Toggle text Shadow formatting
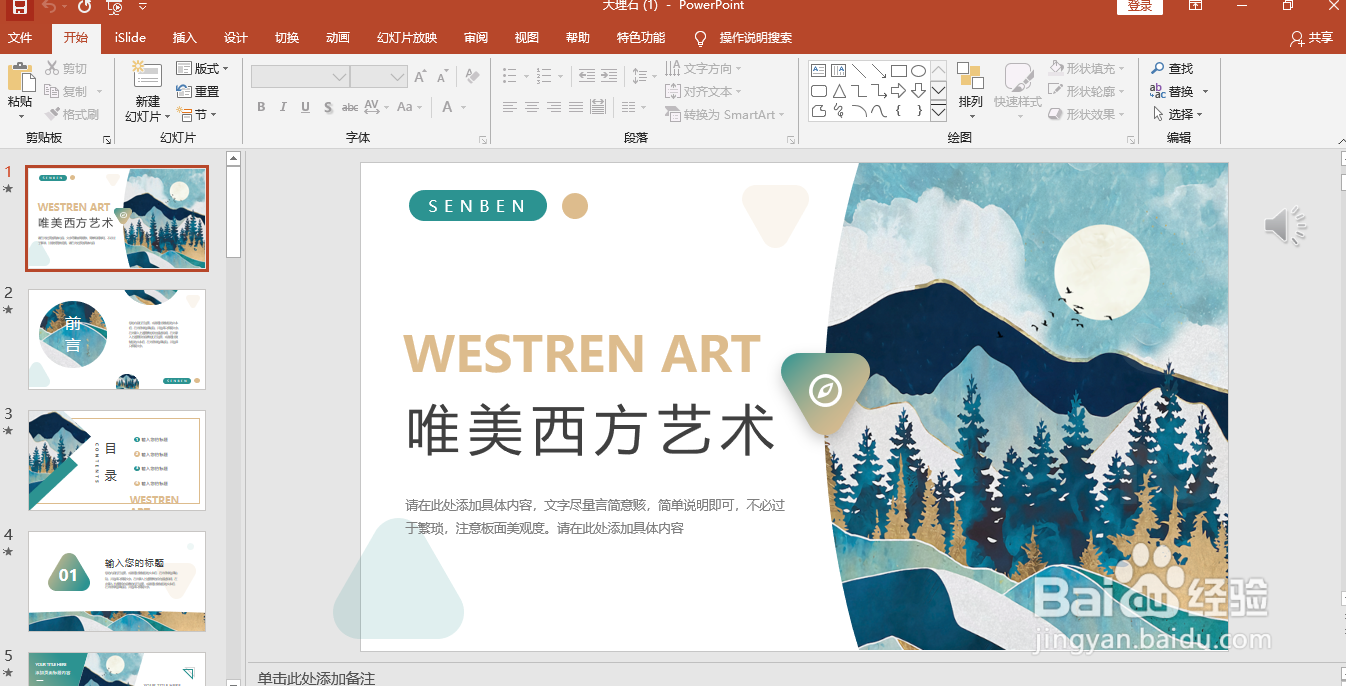Image resolution: width=1346 pixels, height=686 pixels. [x=327, y=107]
